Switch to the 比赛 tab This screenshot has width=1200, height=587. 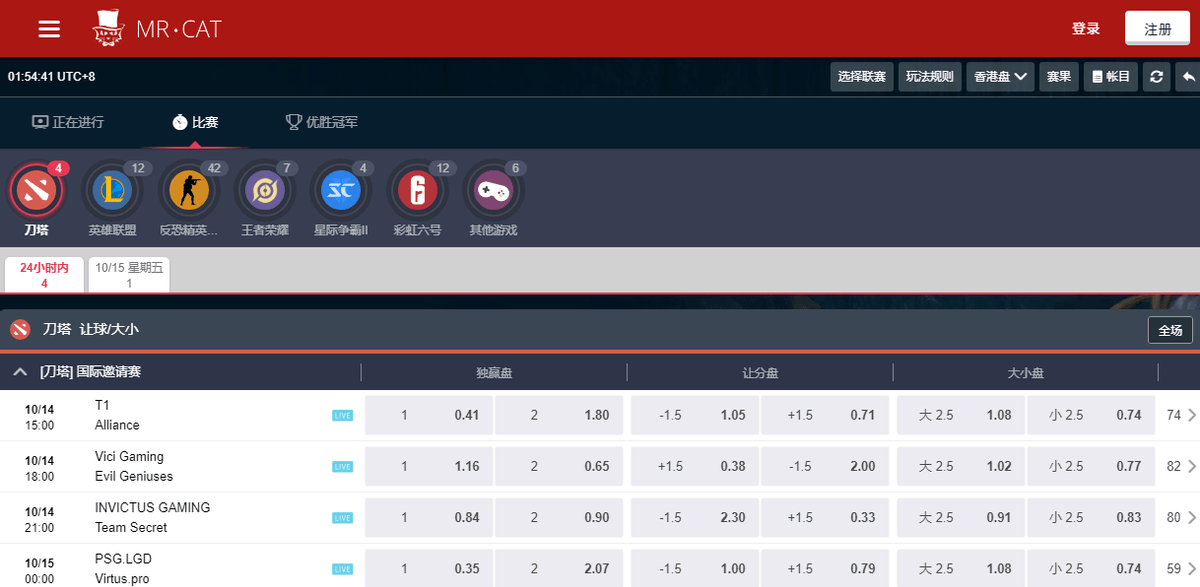pos(195,122)
